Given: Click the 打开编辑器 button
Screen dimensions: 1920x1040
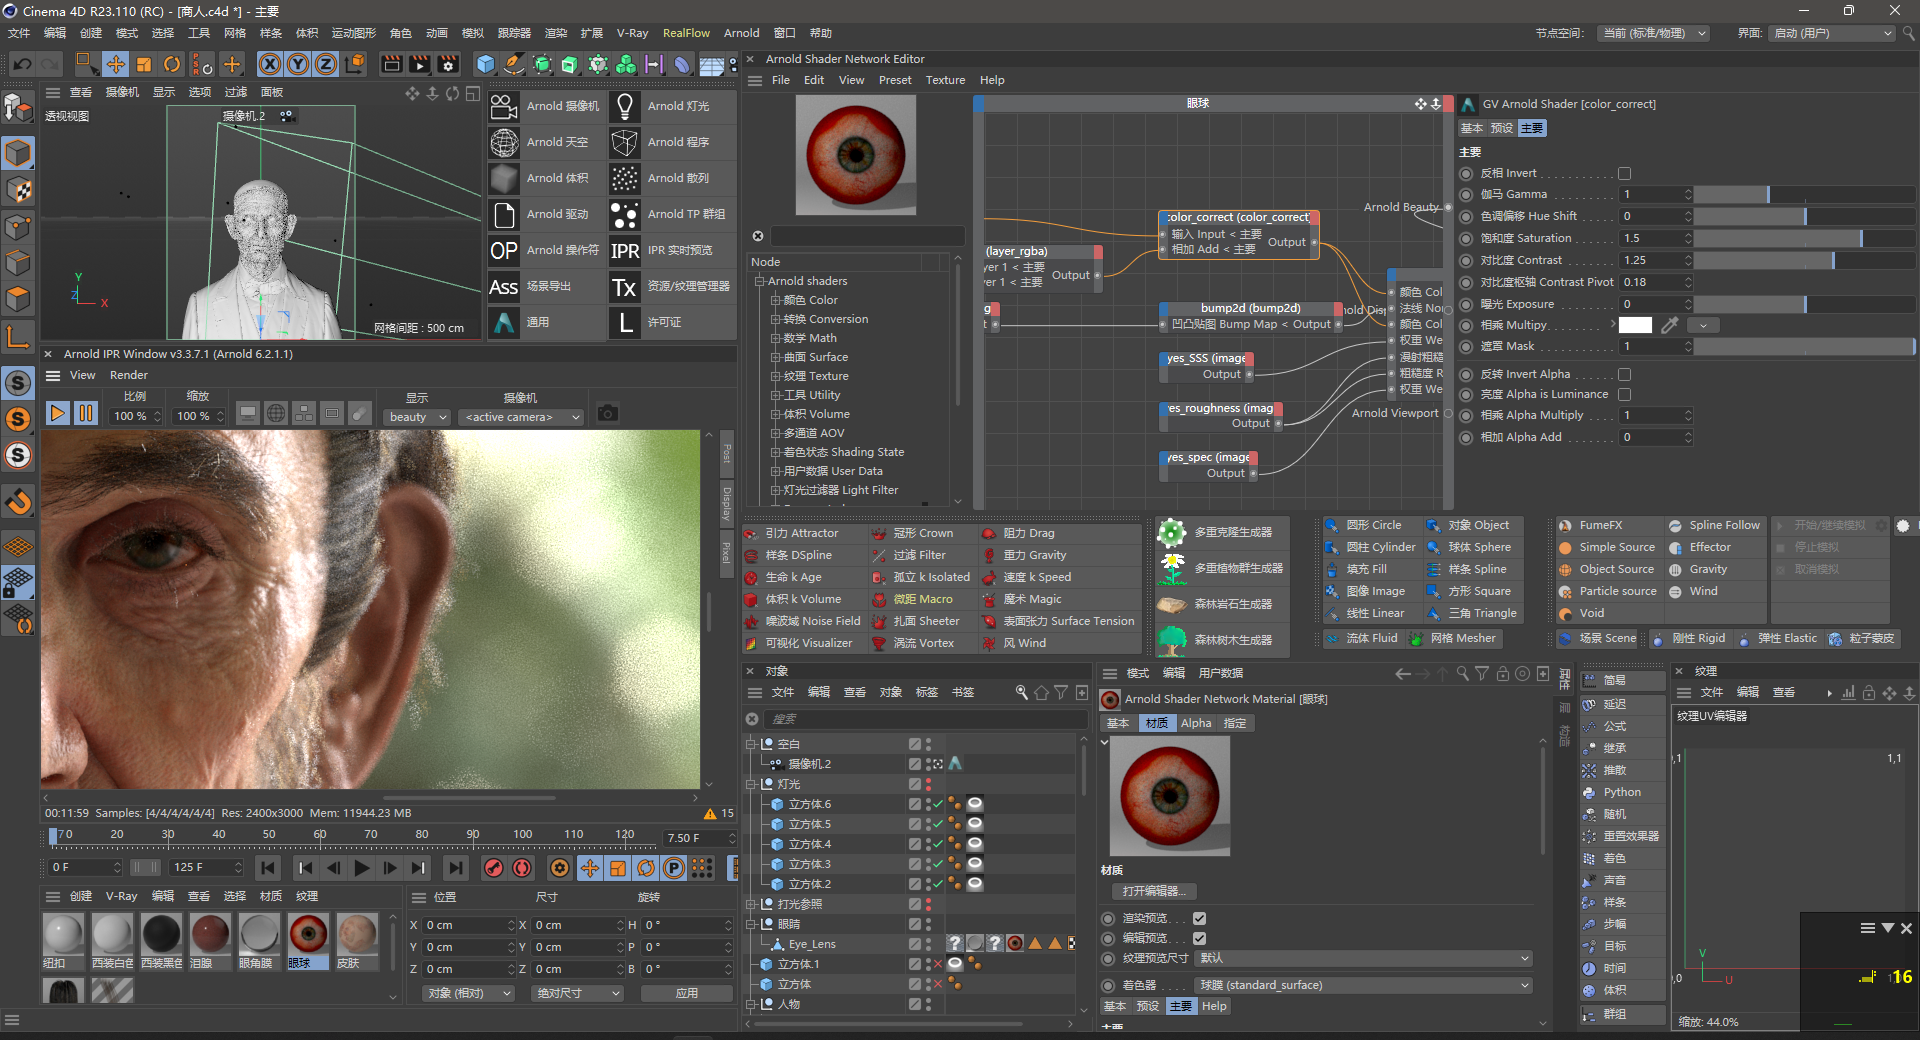Looking at the screenshot, I should (1154, 891).
